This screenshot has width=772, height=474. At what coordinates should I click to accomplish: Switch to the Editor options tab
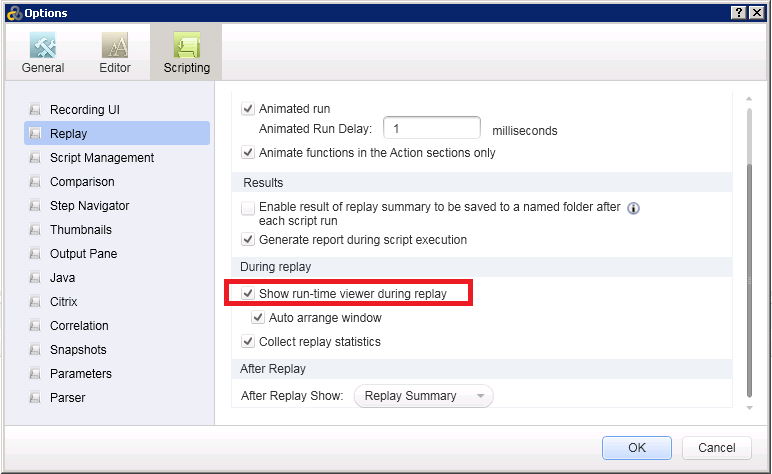115,53
